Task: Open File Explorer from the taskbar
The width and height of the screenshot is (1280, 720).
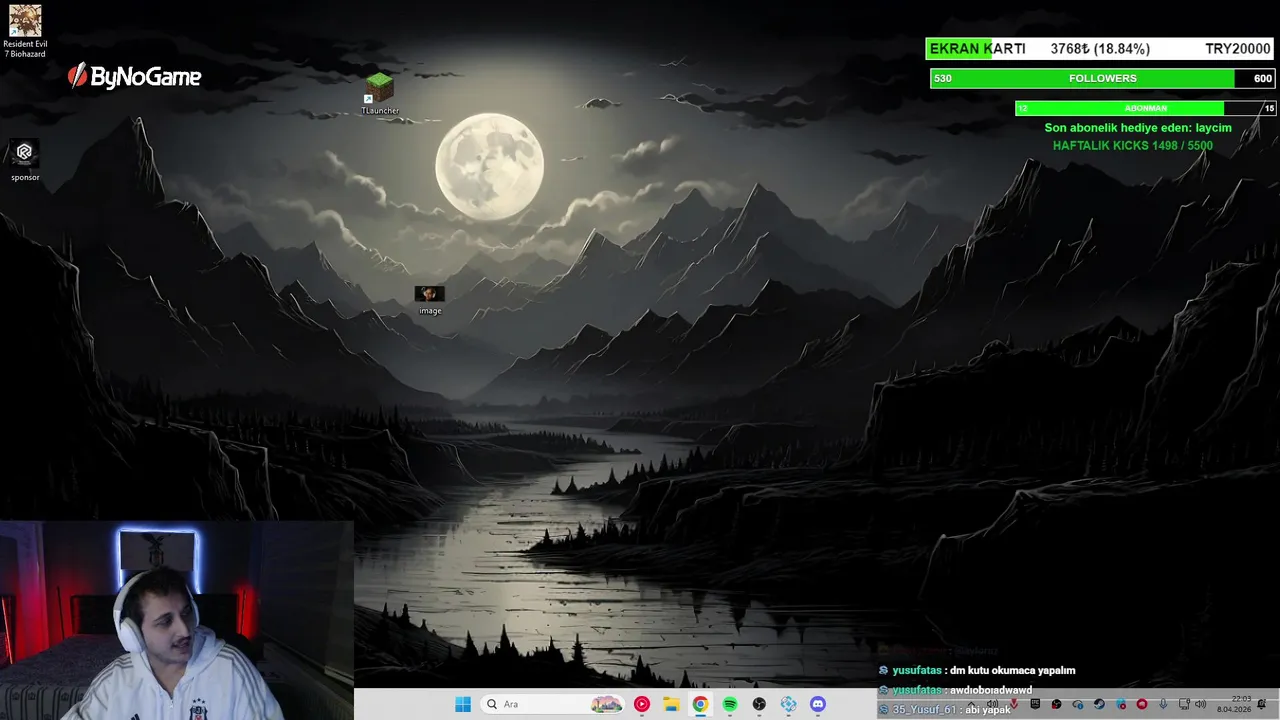Action: 671,704
